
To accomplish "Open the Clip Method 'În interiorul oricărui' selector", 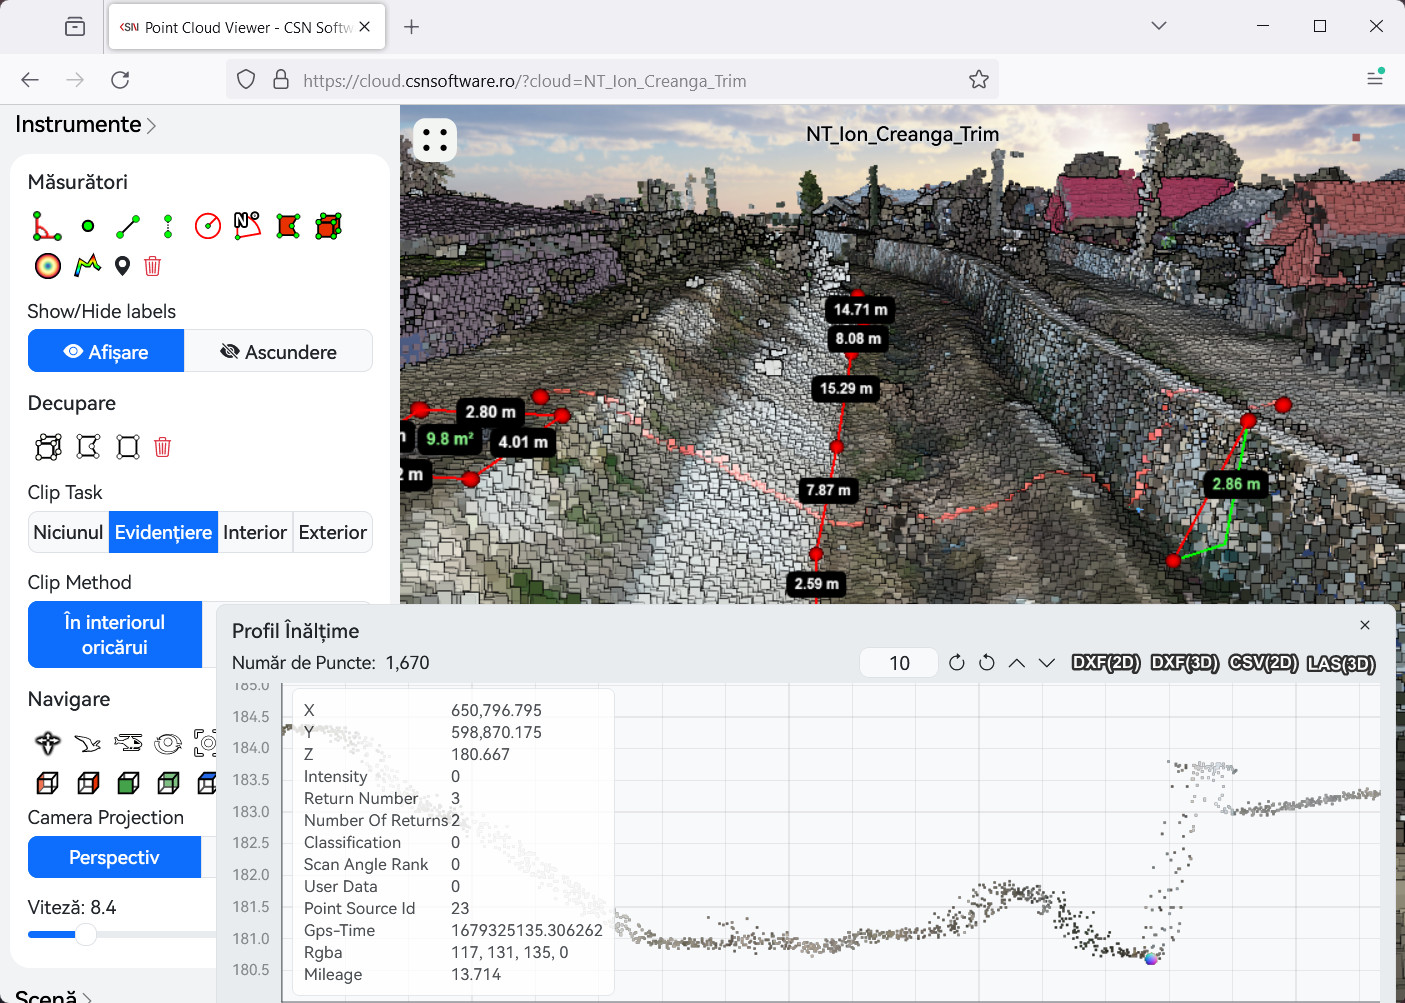I will tap(114, 634).
